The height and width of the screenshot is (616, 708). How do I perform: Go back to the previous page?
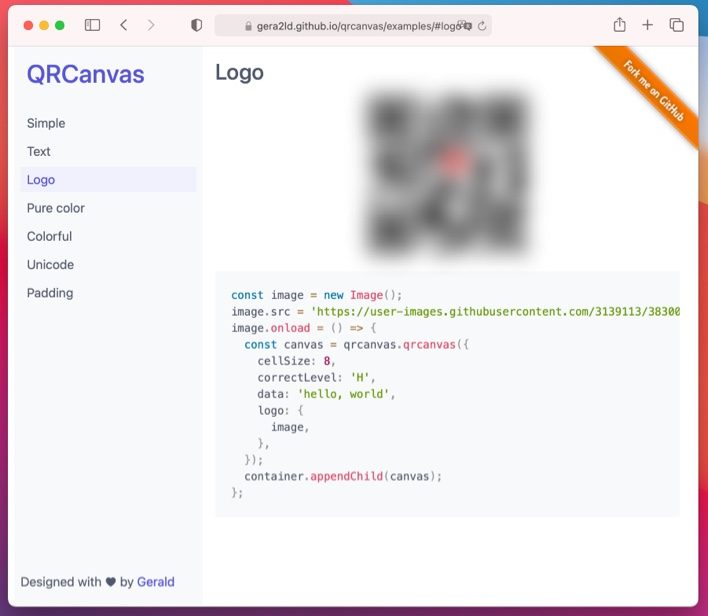point(123,25)
